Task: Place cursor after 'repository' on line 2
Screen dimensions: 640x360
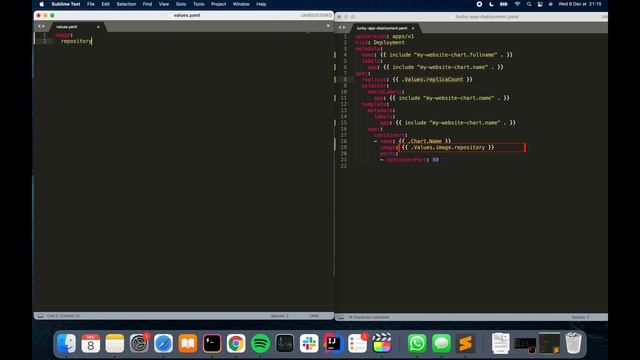Action: click(92, 41)
